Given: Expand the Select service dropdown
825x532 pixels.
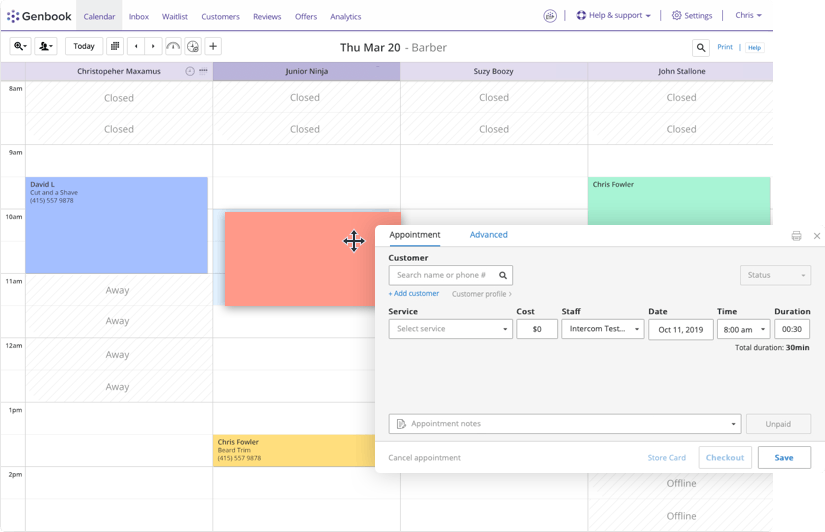Looking at the screenshot, I should 450,329.
